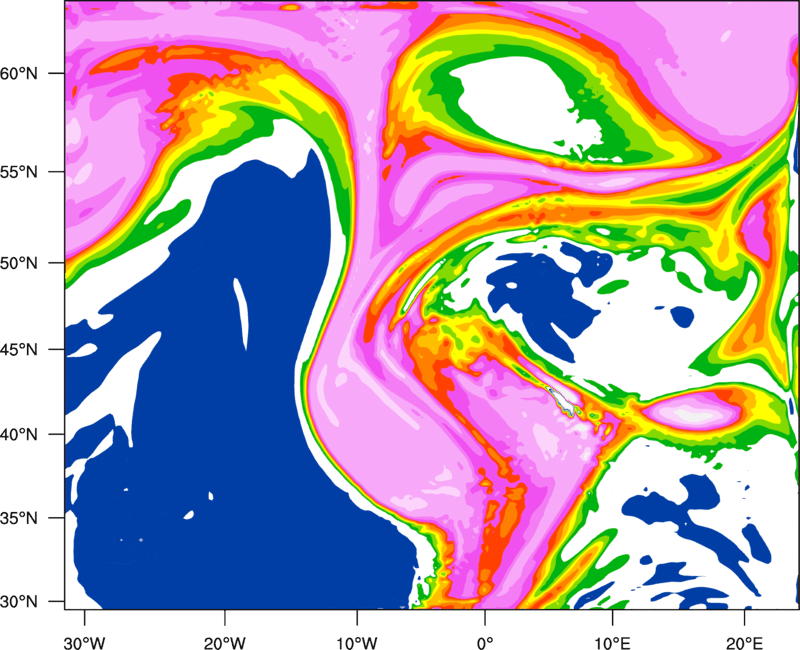Click the 50°N latitude label
Viewport: 800px width, 650px height.
tap(19, 263)
